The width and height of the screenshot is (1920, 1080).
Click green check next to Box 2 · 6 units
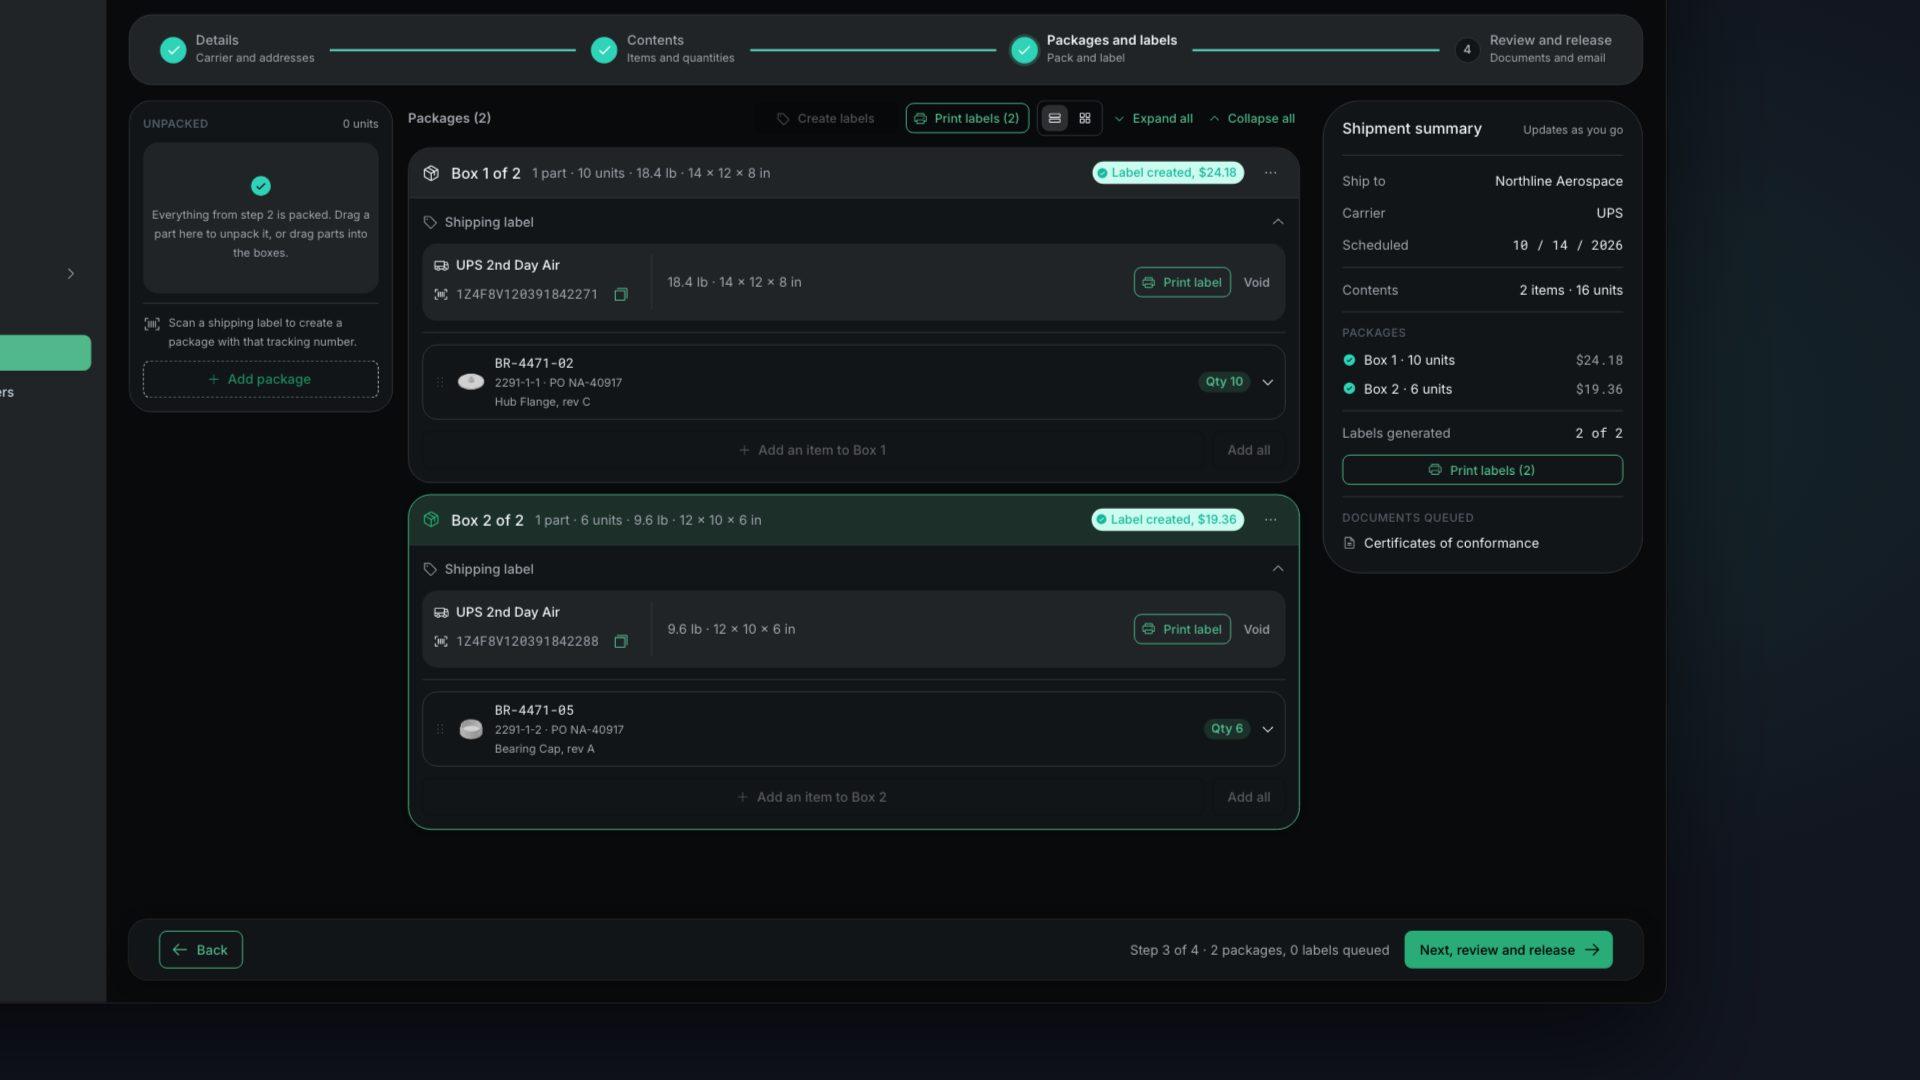pyautogui.click(x=1349, y=389)
